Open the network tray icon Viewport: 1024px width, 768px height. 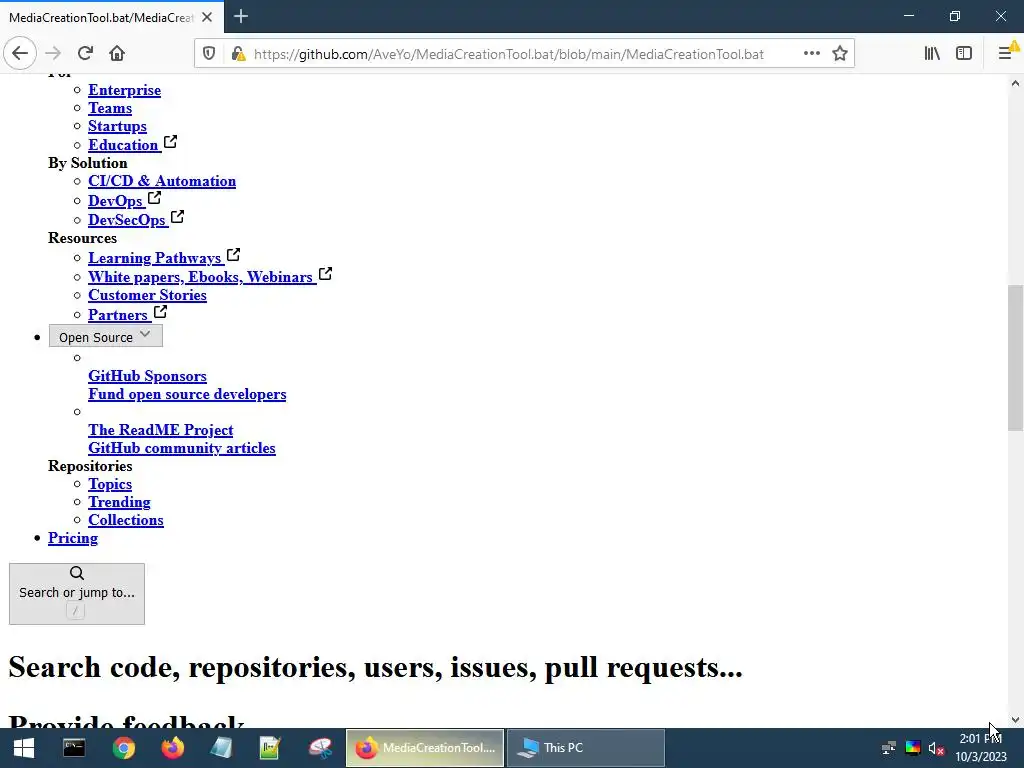click(x=889, y=748)
